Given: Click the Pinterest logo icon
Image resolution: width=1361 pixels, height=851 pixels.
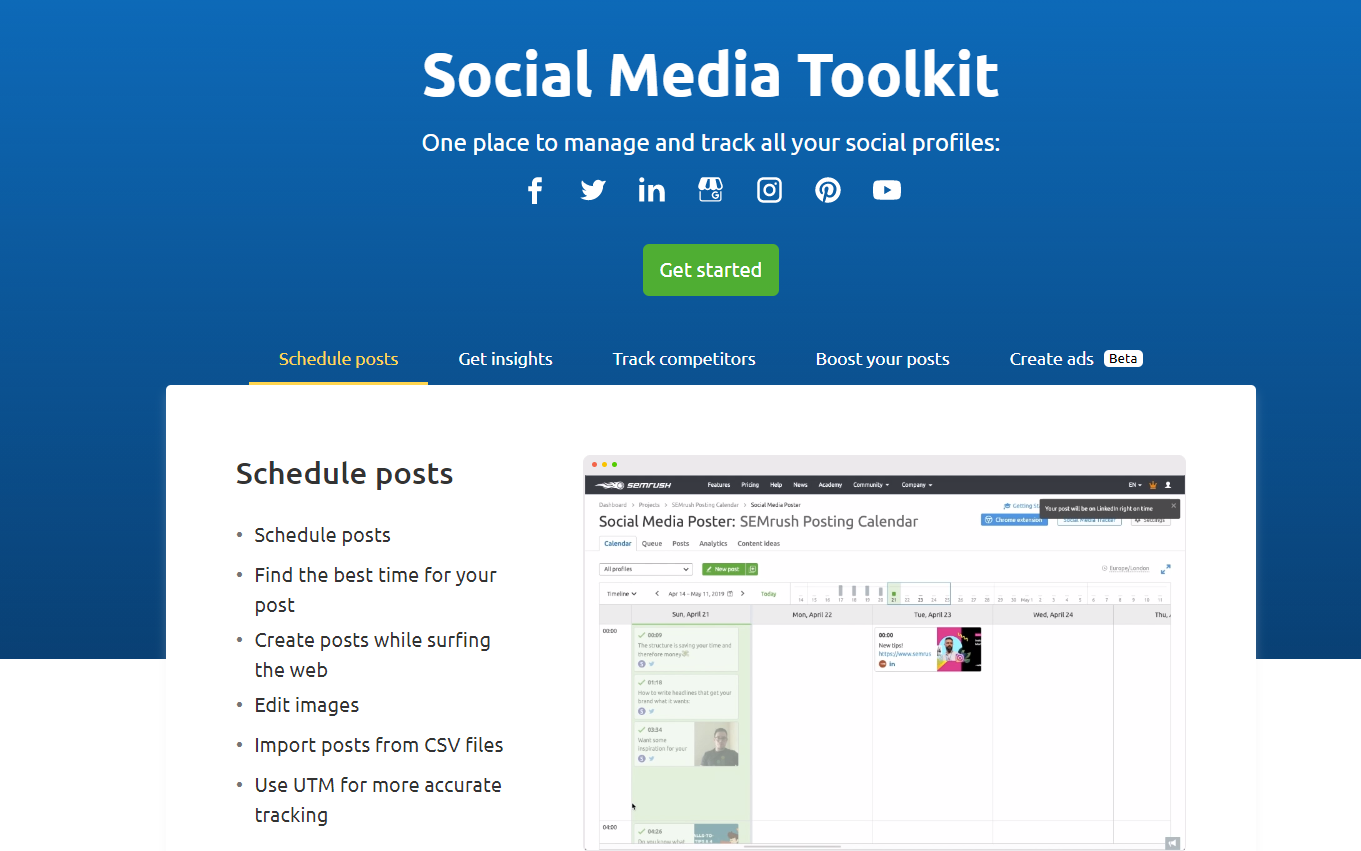Looking at the screenshot, I should (828, 190).
